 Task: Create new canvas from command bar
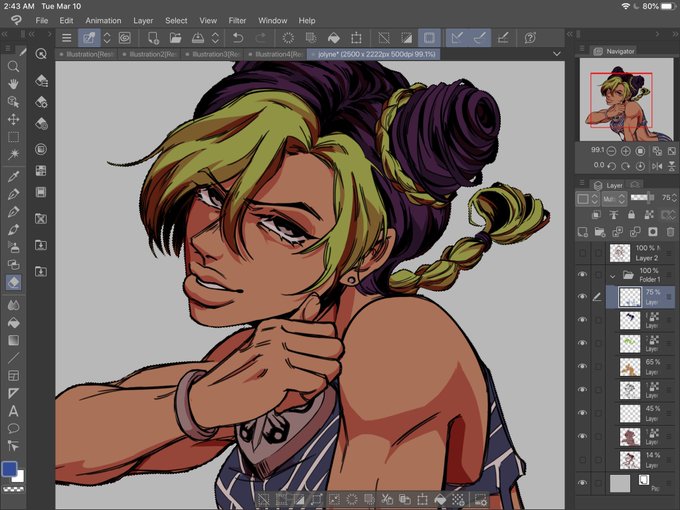(x=153, y=38)
